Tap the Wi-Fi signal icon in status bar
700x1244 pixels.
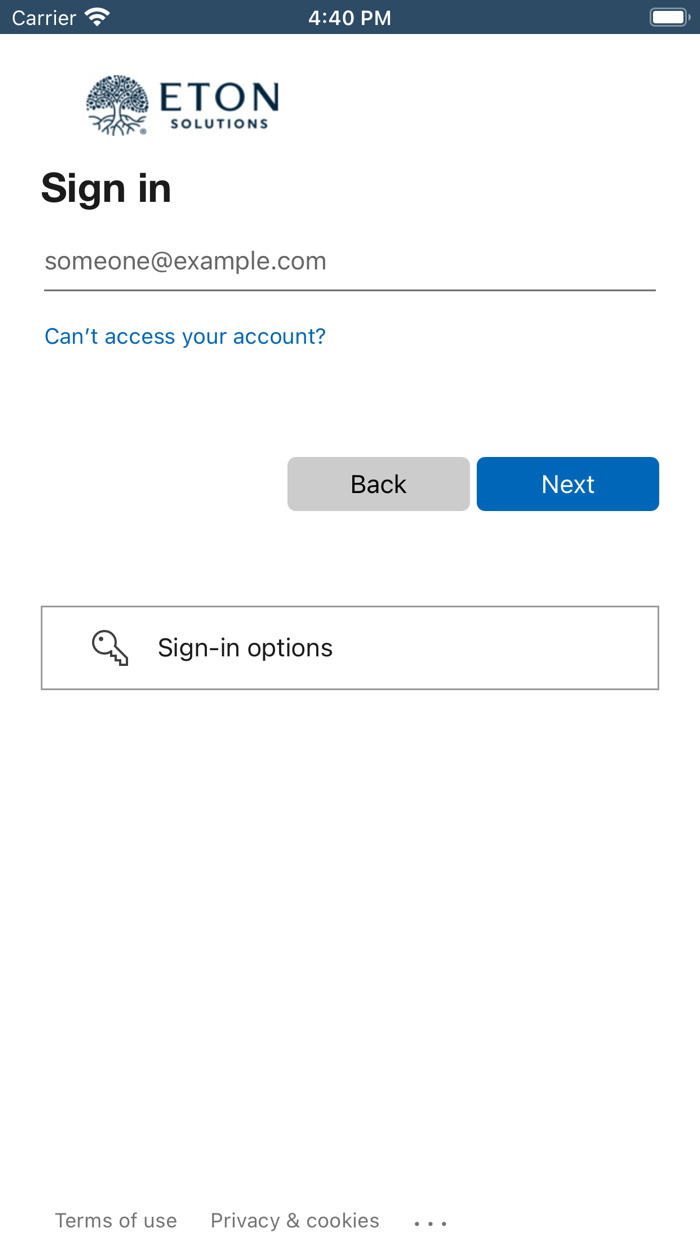[97, 17]
